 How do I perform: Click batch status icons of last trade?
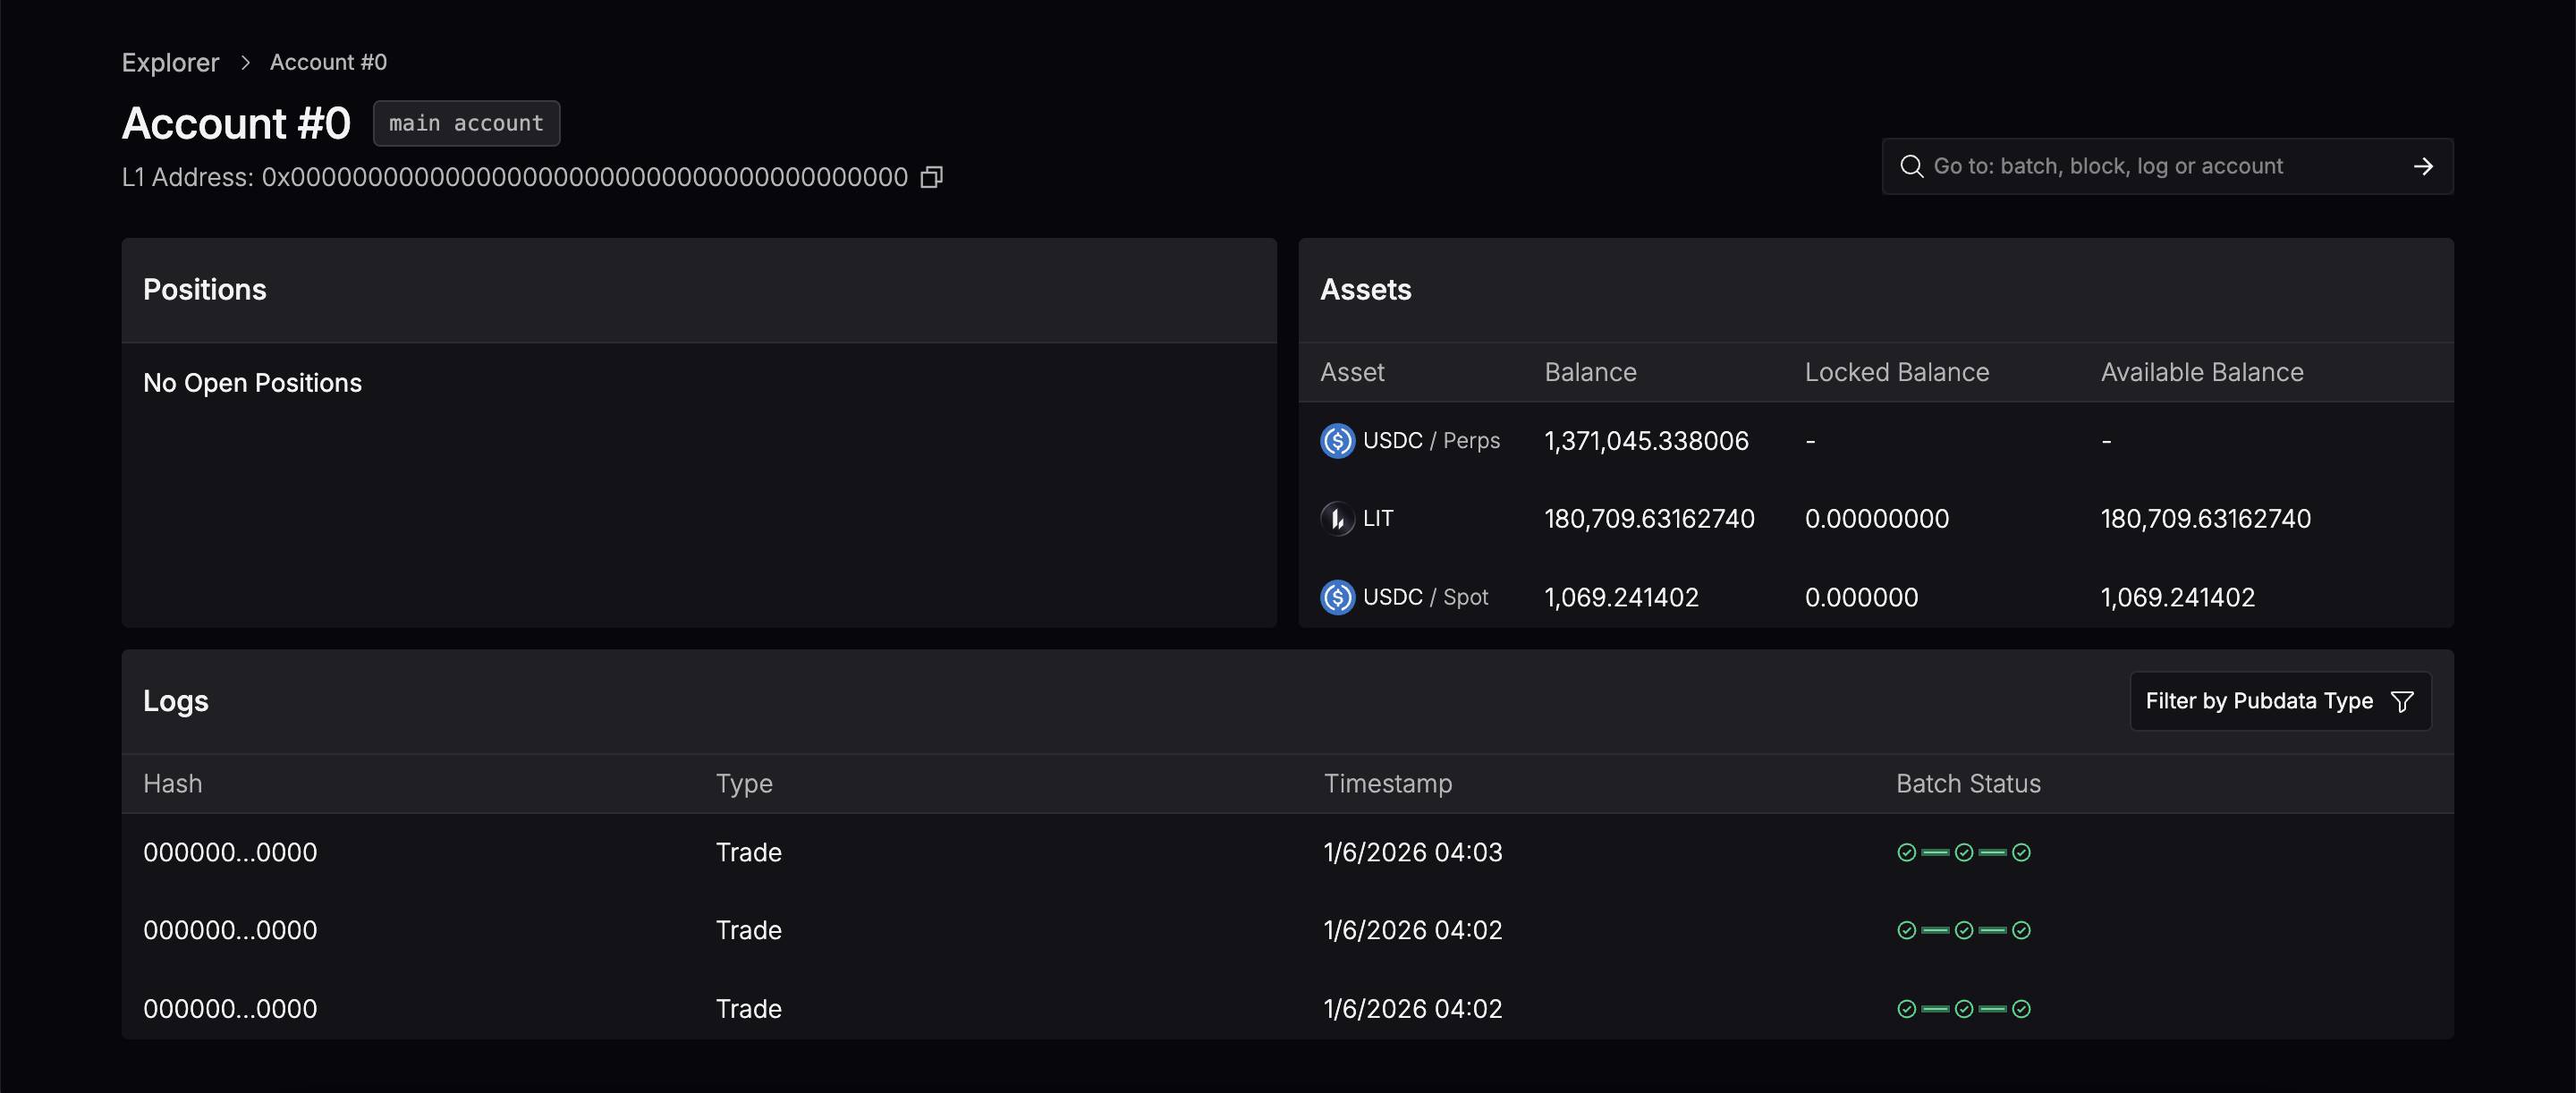click(1963, 1009)
